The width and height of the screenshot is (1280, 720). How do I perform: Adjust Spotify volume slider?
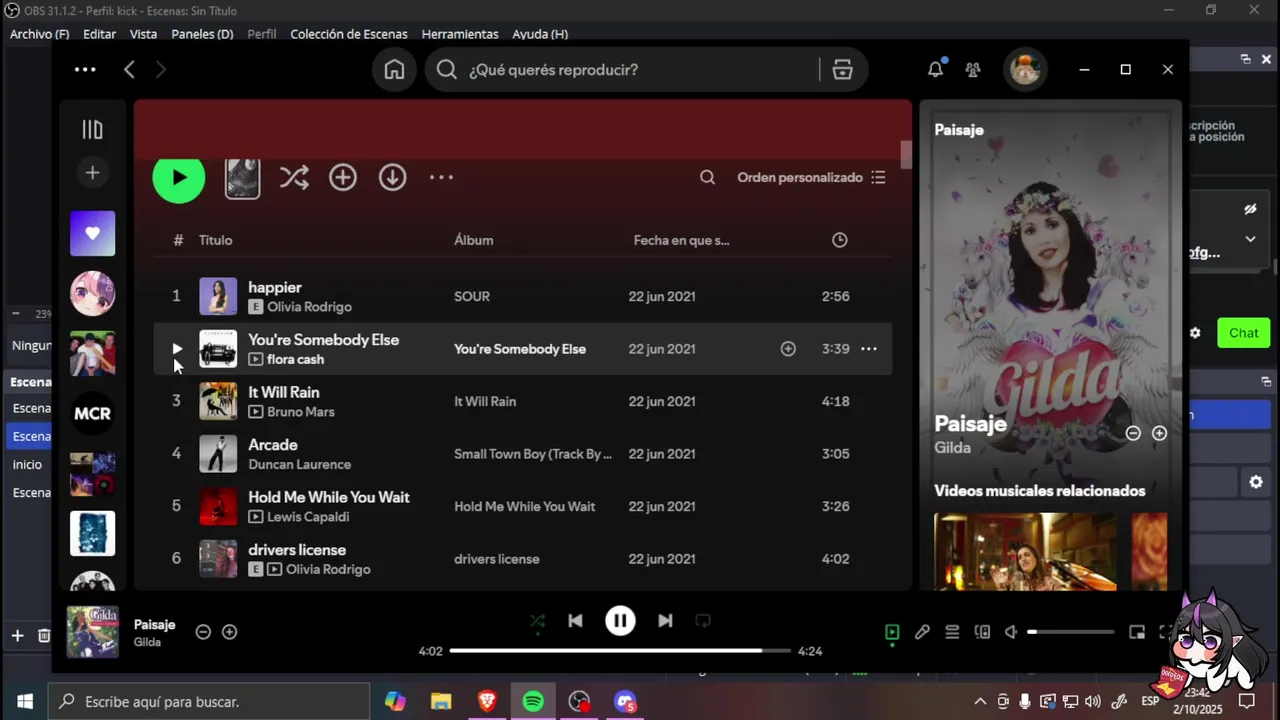[1071, 632]
